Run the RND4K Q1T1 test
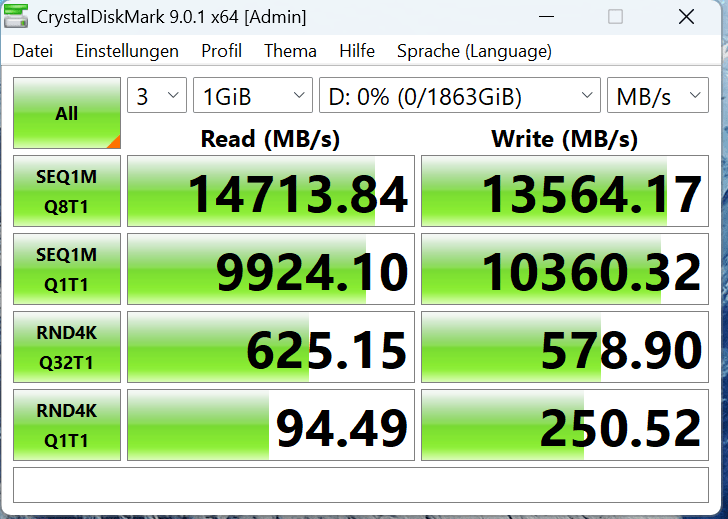Image resolution: width=728 pixels, height=519 pixels. 67,425
